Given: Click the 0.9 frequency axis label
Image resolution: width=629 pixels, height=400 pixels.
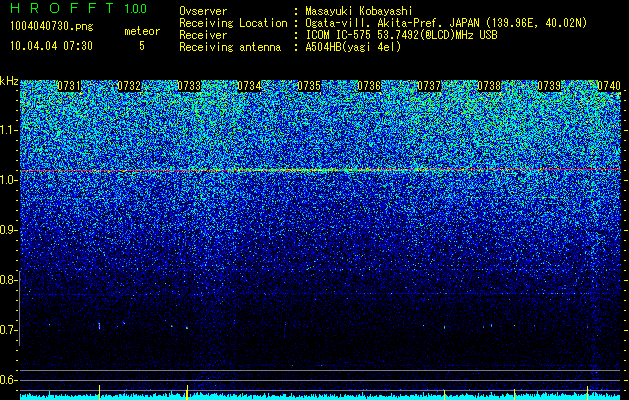Looking at the screenshot, I should tap(9, 230).
